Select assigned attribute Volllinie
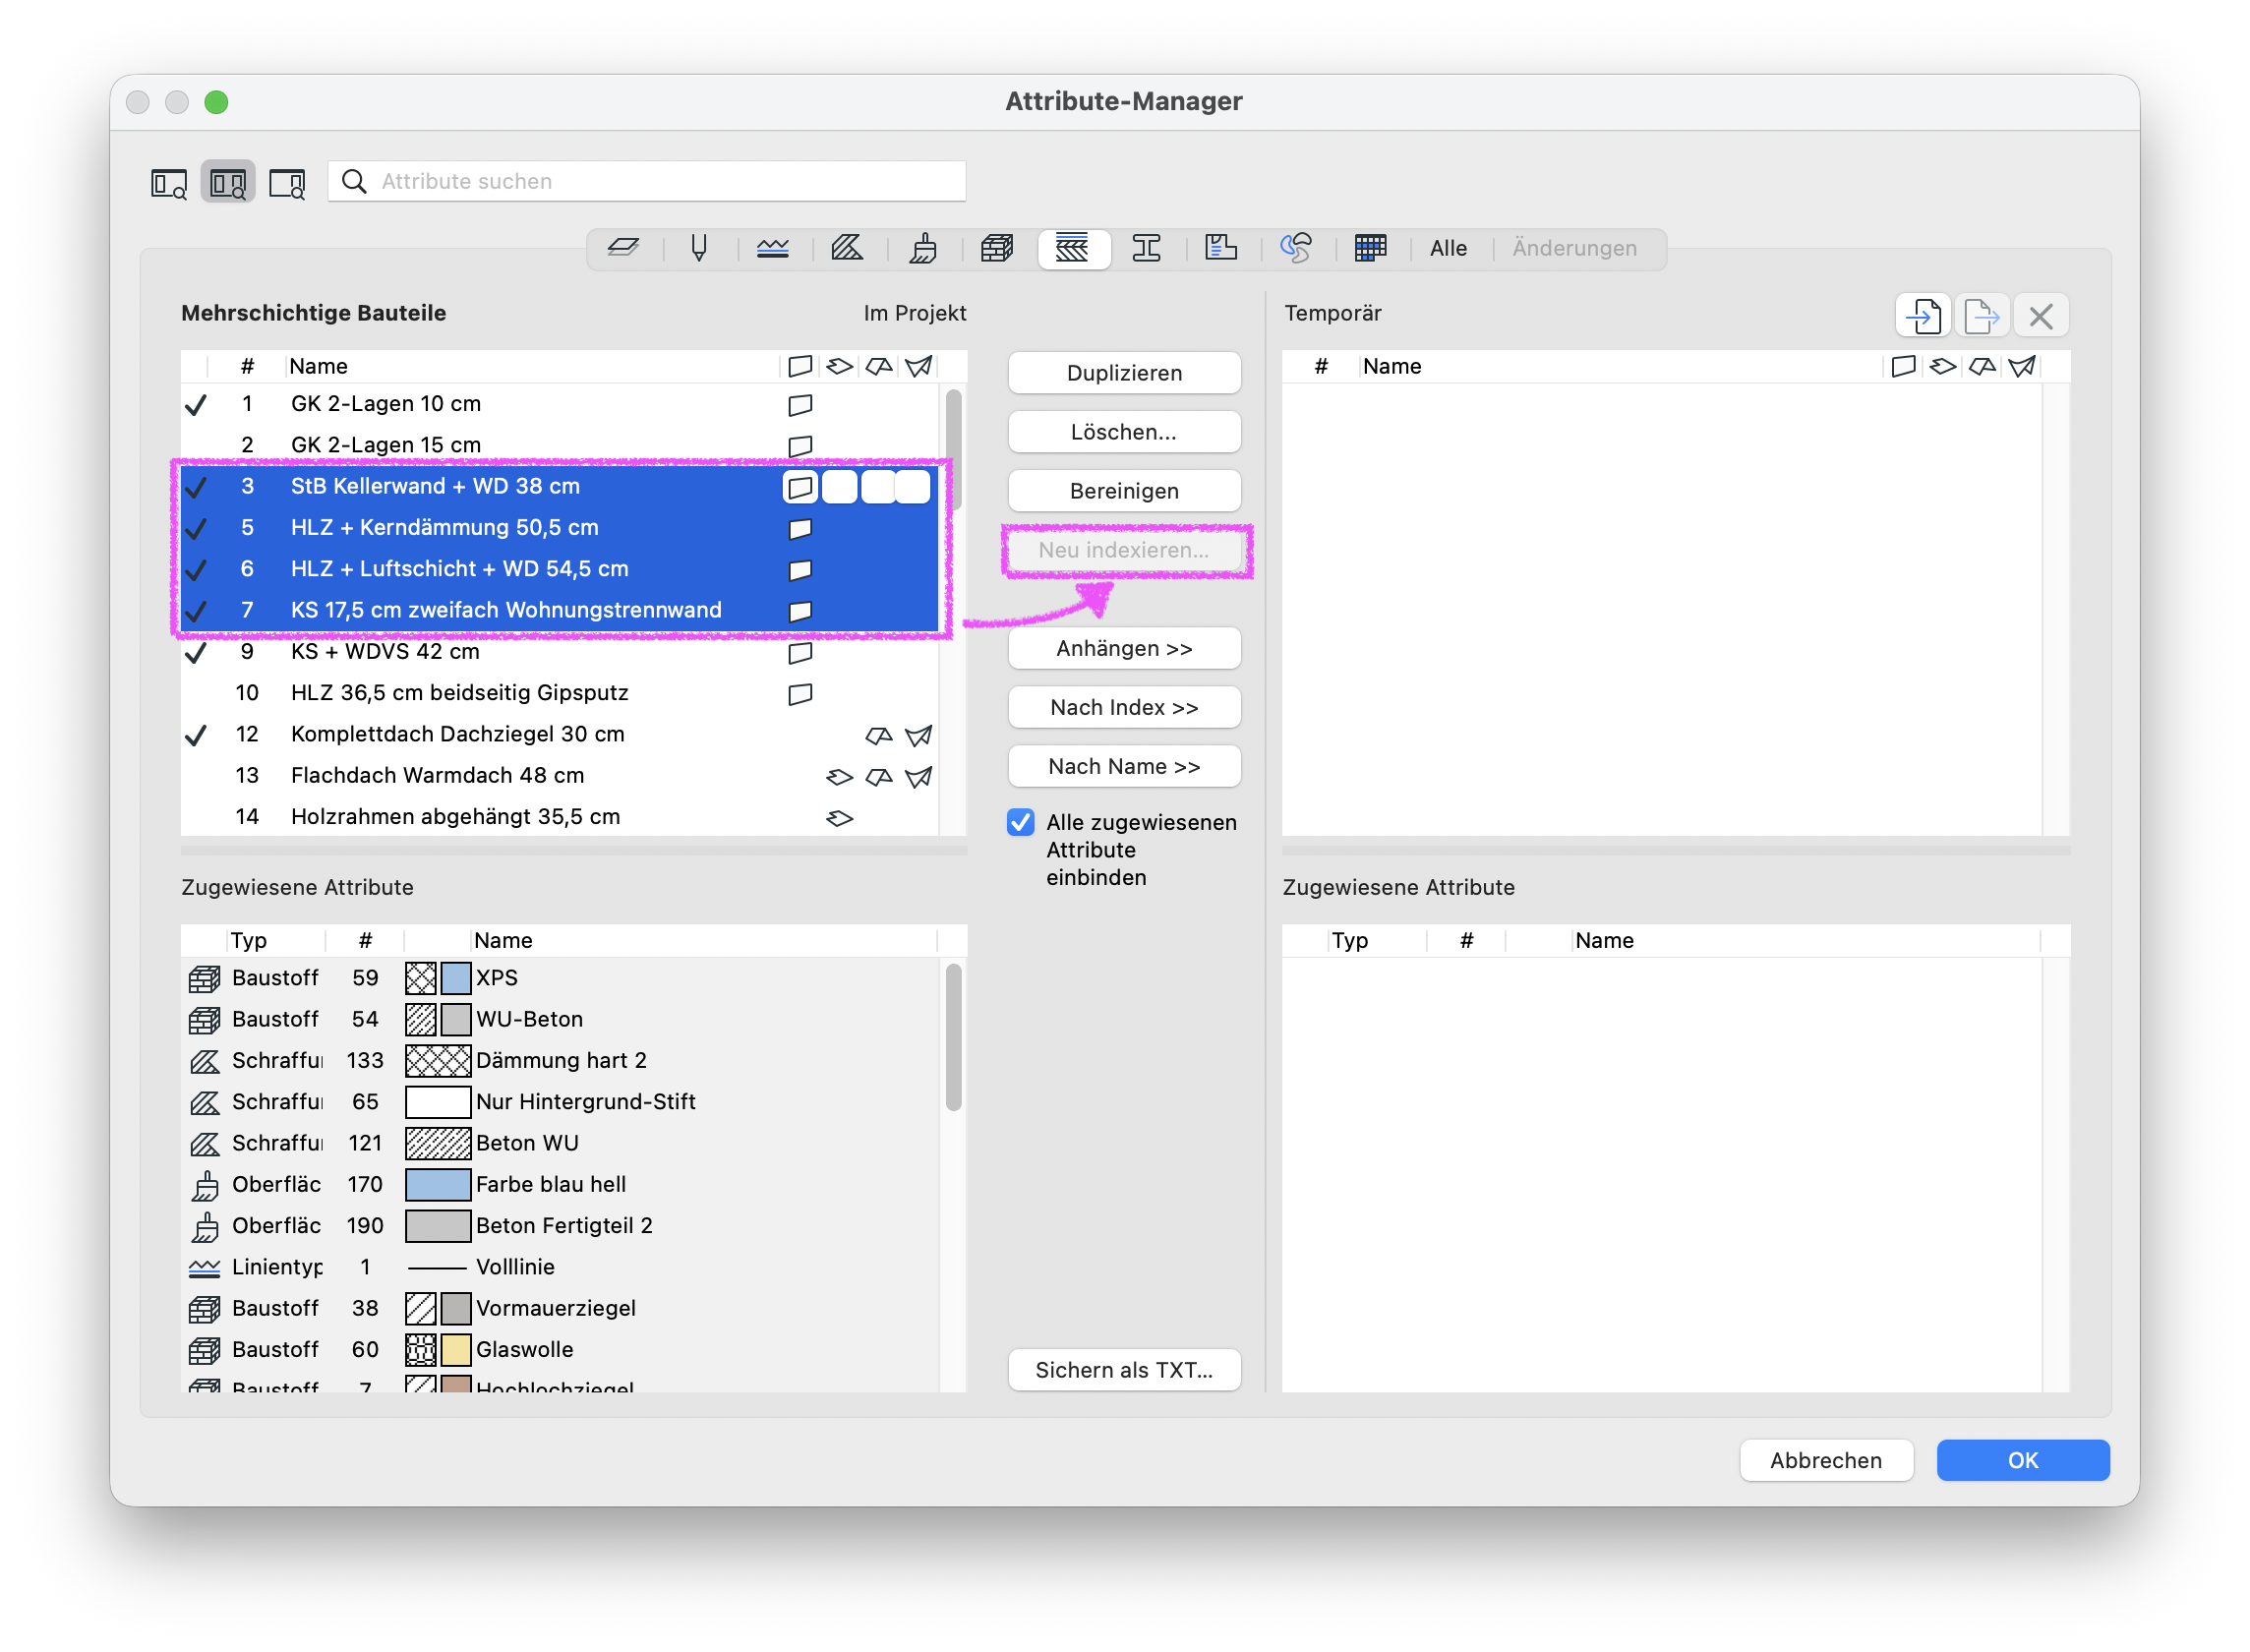2250x1652 pixels. pos(559,1266)
